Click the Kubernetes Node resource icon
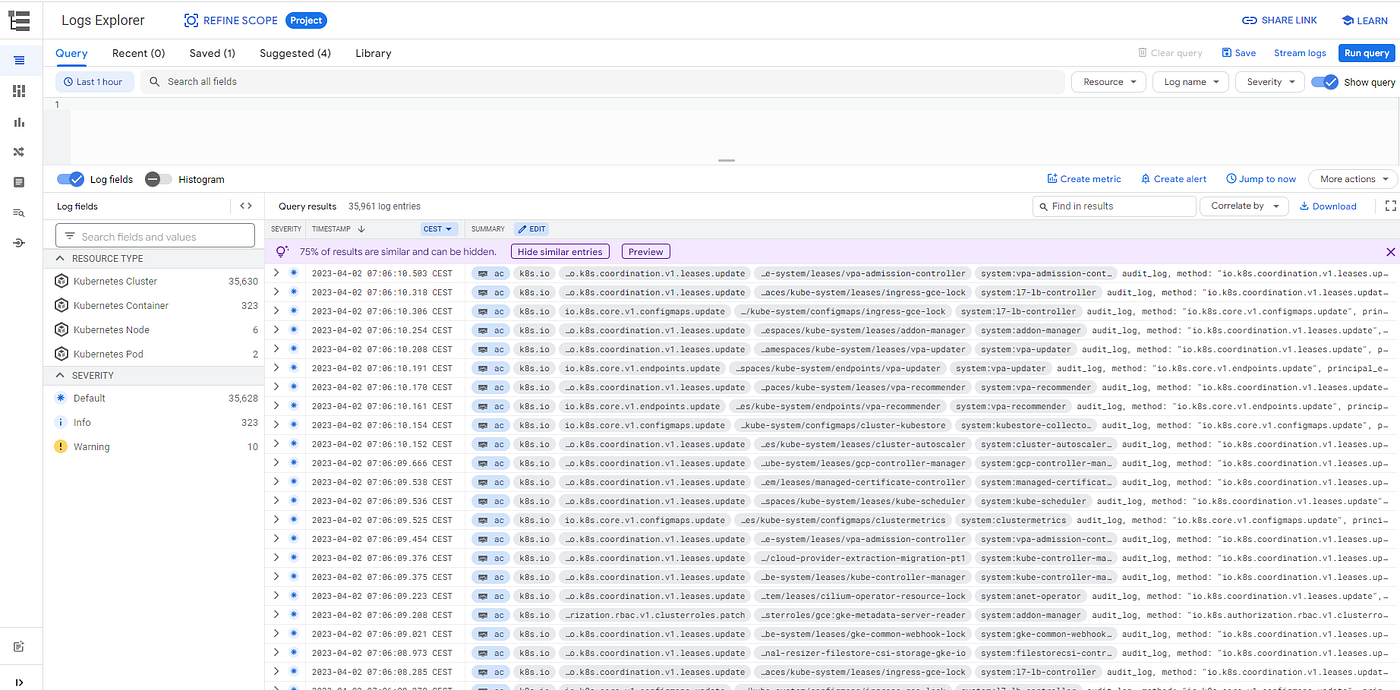Screen dimensions: 1400x690 pyautogui.click(x=61, y=330)
